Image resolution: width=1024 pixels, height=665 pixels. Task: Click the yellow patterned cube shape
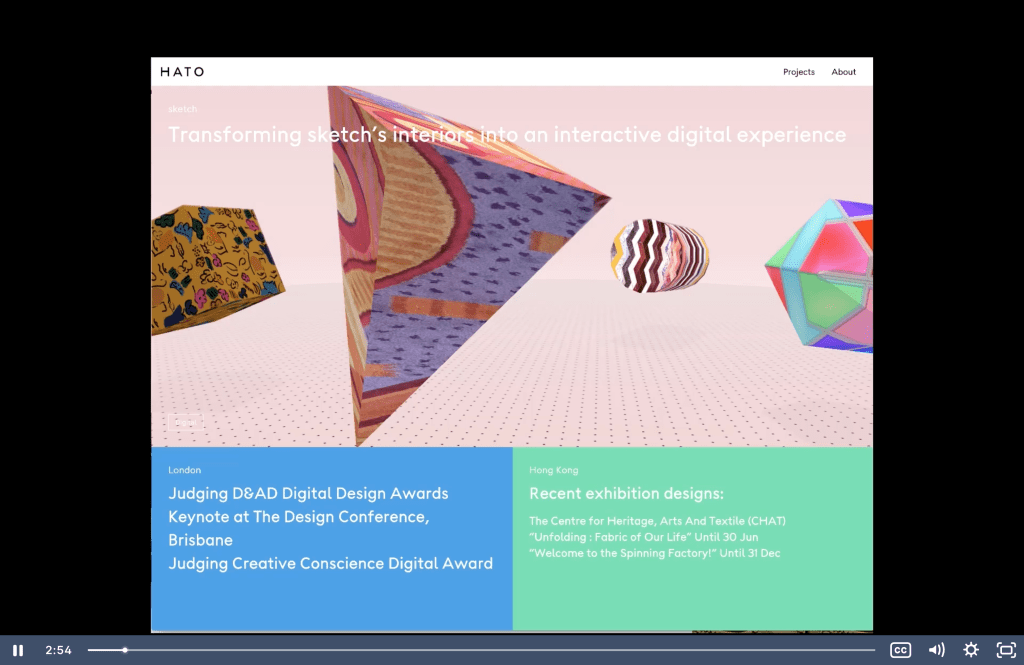coord(210,265)
